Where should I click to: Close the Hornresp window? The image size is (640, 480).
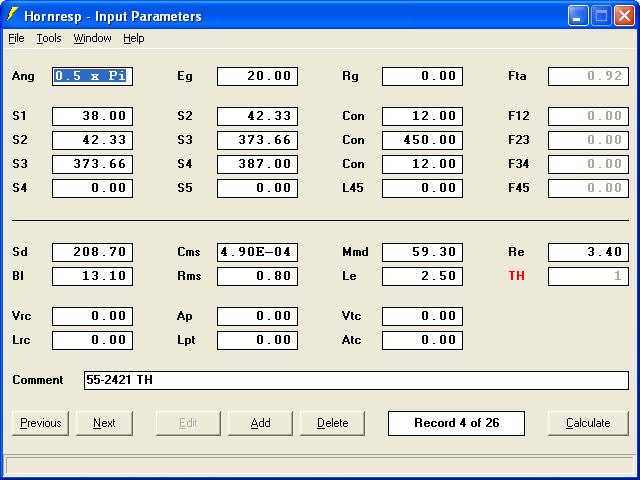pos(624,16)
